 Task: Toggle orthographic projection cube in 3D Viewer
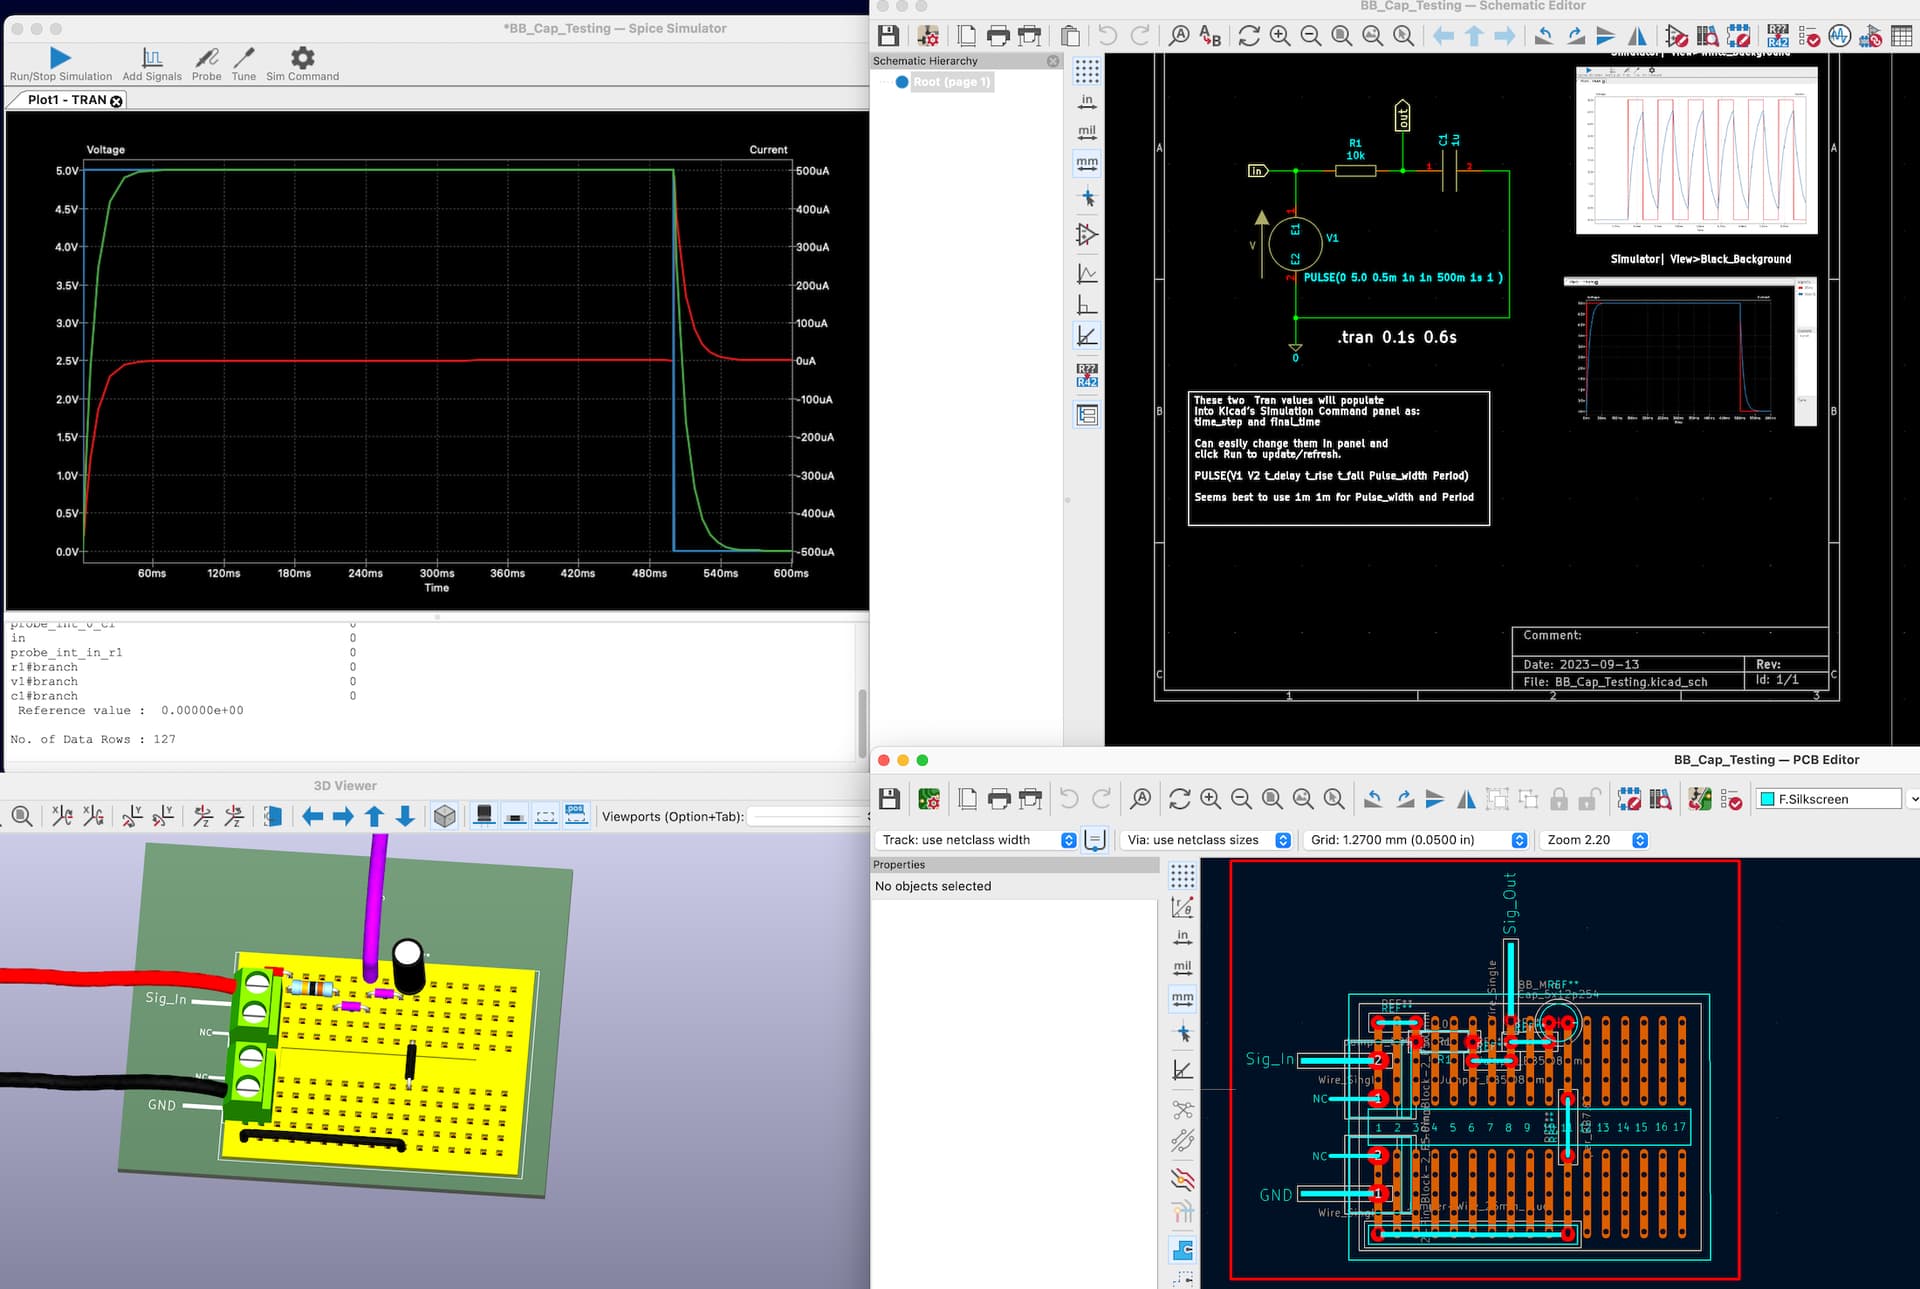click(x=445, y=817)
